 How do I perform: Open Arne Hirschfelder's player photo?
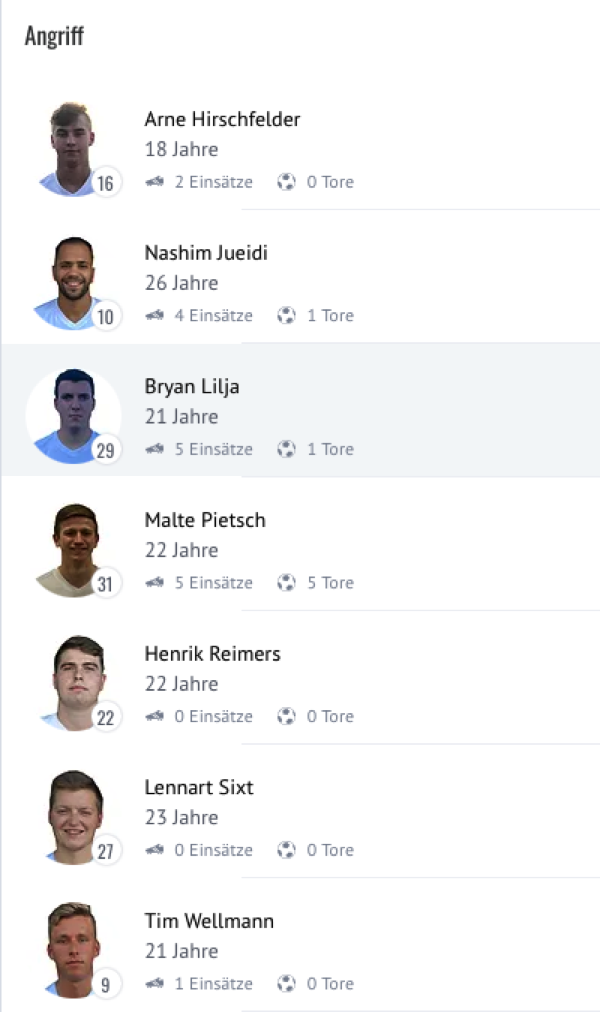click(x=72, y=148)
